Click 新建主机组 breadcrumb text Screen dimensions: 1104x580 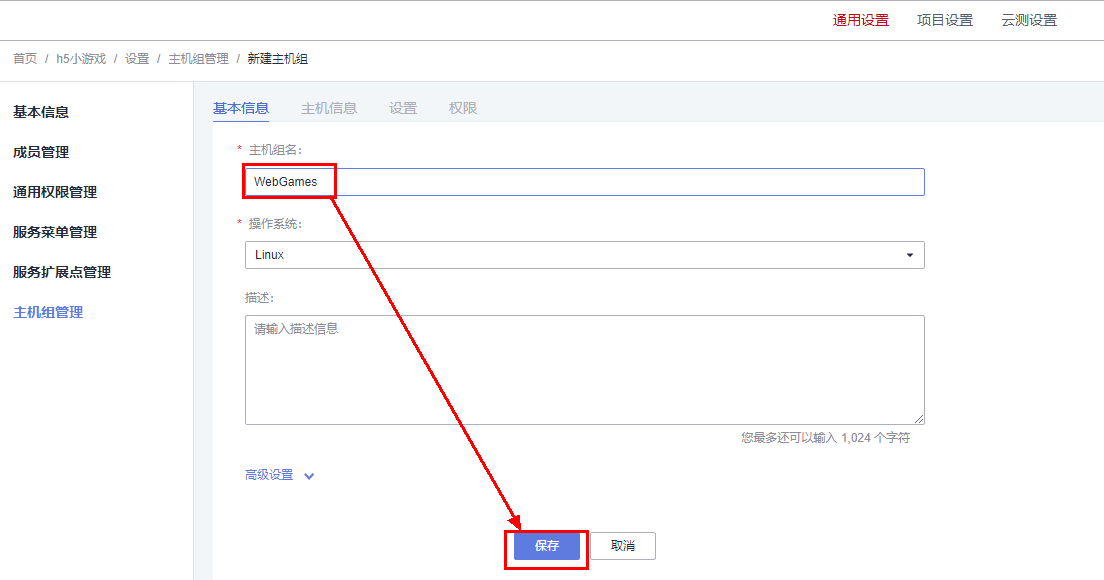tap(277, 59)
